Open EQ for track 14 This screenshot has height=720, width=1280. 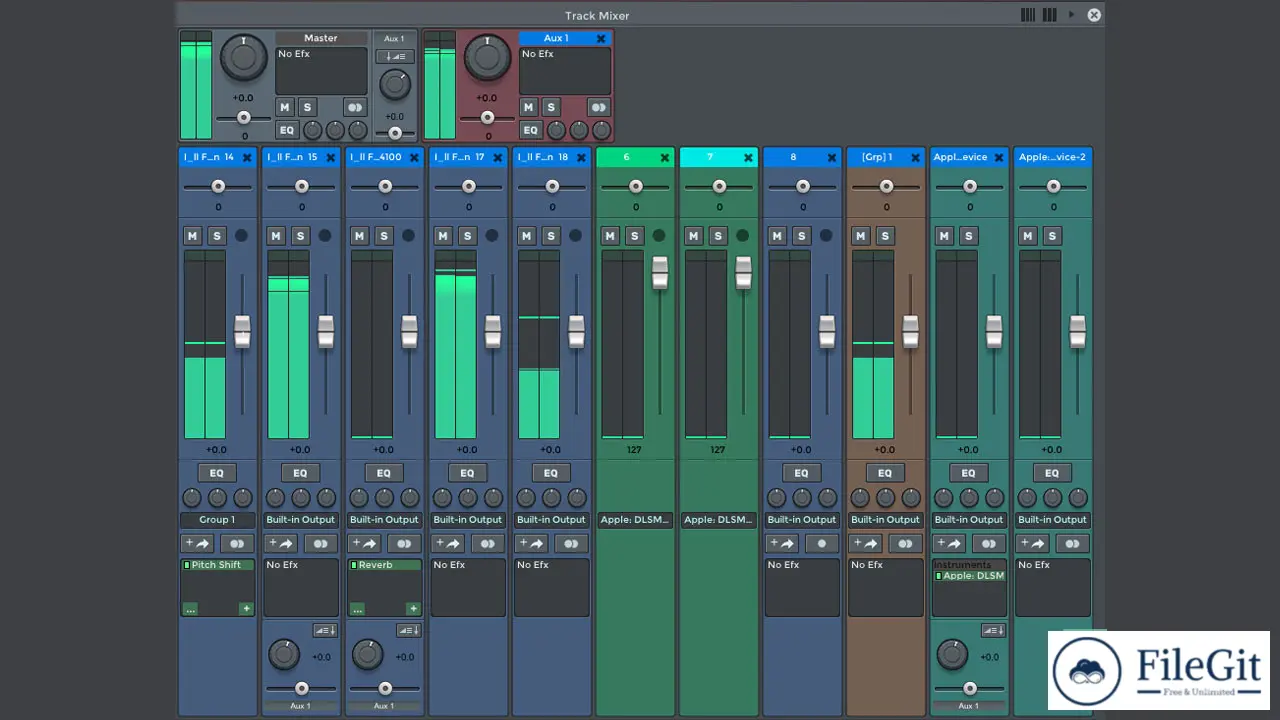pyautogui.click(x=217, y=473)
